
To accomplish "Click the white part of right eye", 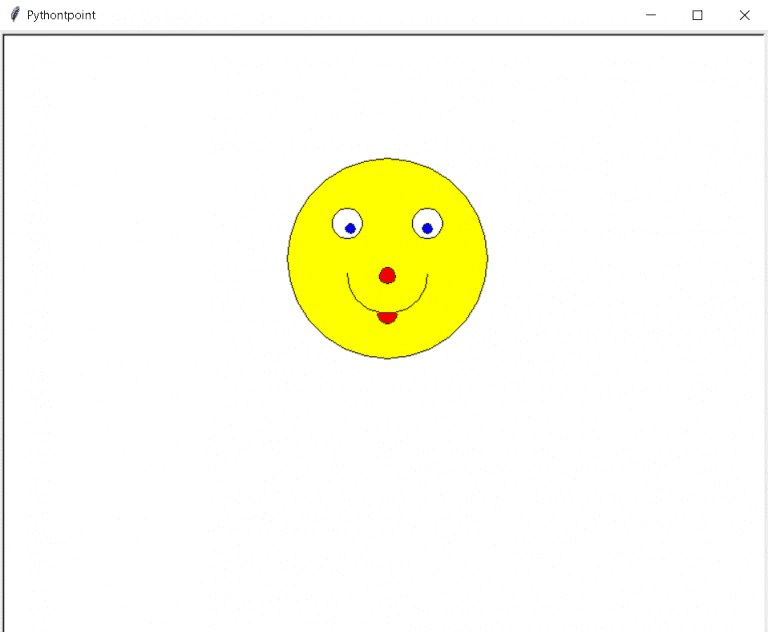I will pos(422,217).
